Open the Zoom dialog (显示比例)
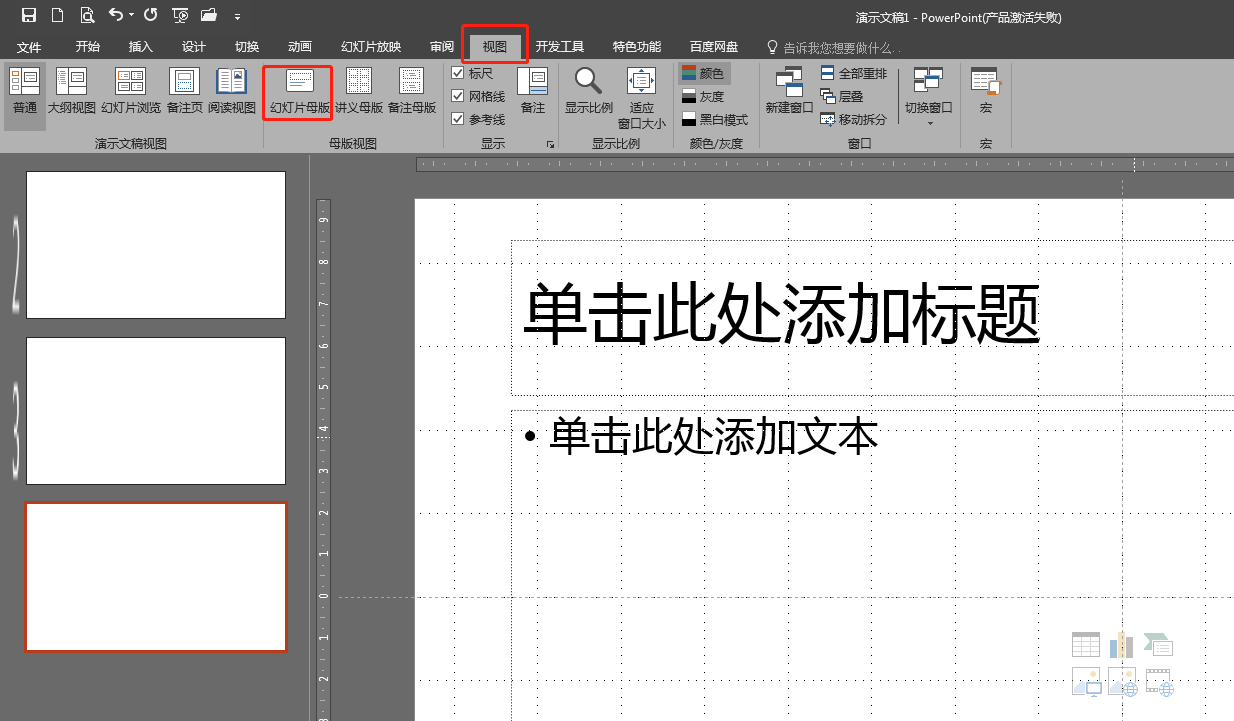Image resolution: width=1234 pixels, height=721 pixels. pos(588,92)
